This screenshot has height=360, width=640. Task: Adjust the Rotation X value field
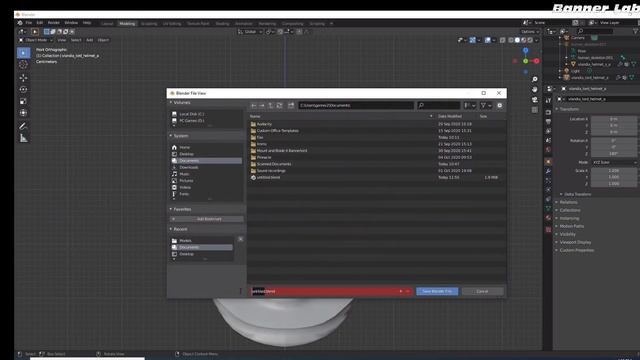(613, 141)
